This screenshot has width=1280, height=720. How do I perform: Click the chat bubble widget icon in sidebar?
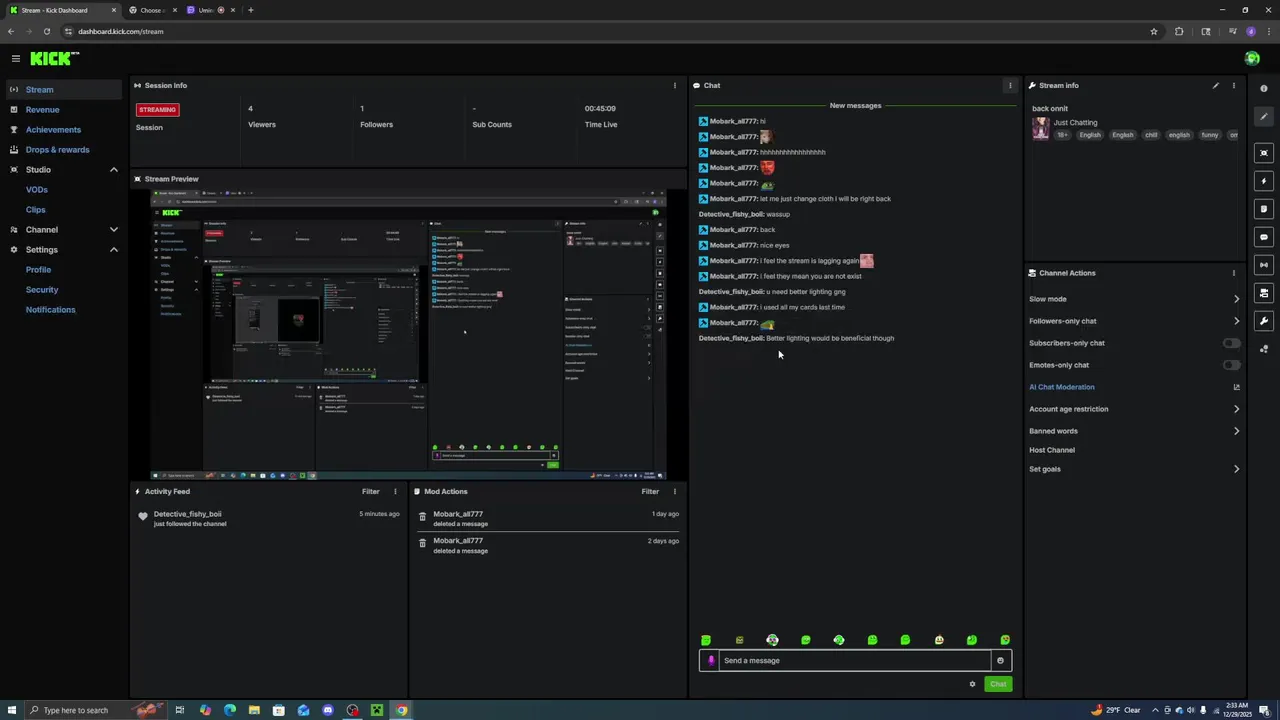point(1264,237)
